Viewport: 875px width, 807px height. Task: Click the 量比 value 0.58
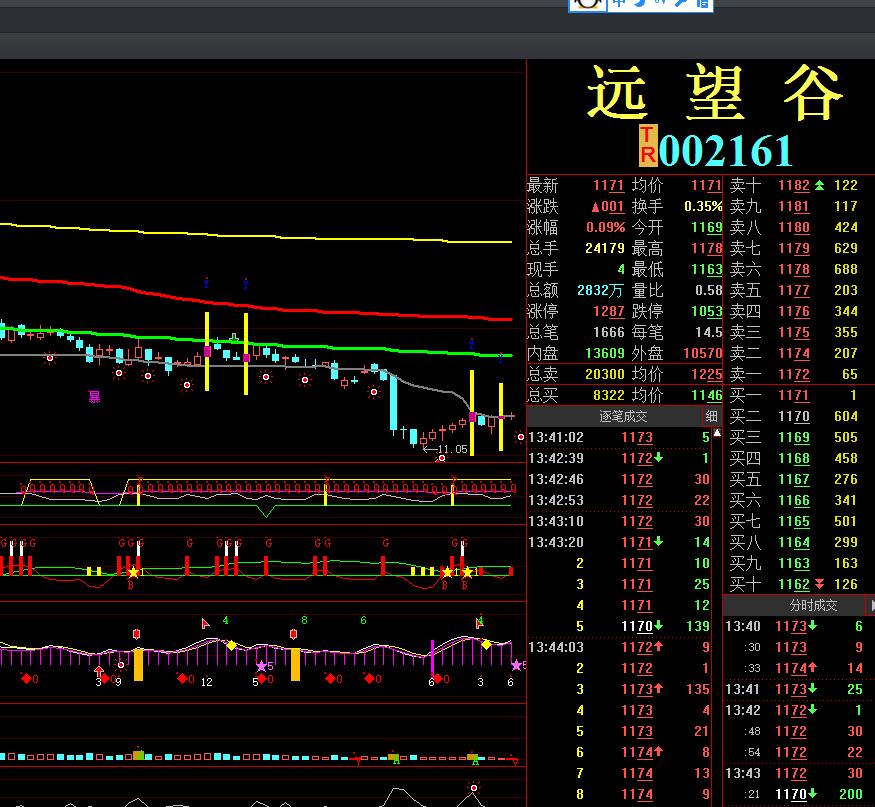709,290
